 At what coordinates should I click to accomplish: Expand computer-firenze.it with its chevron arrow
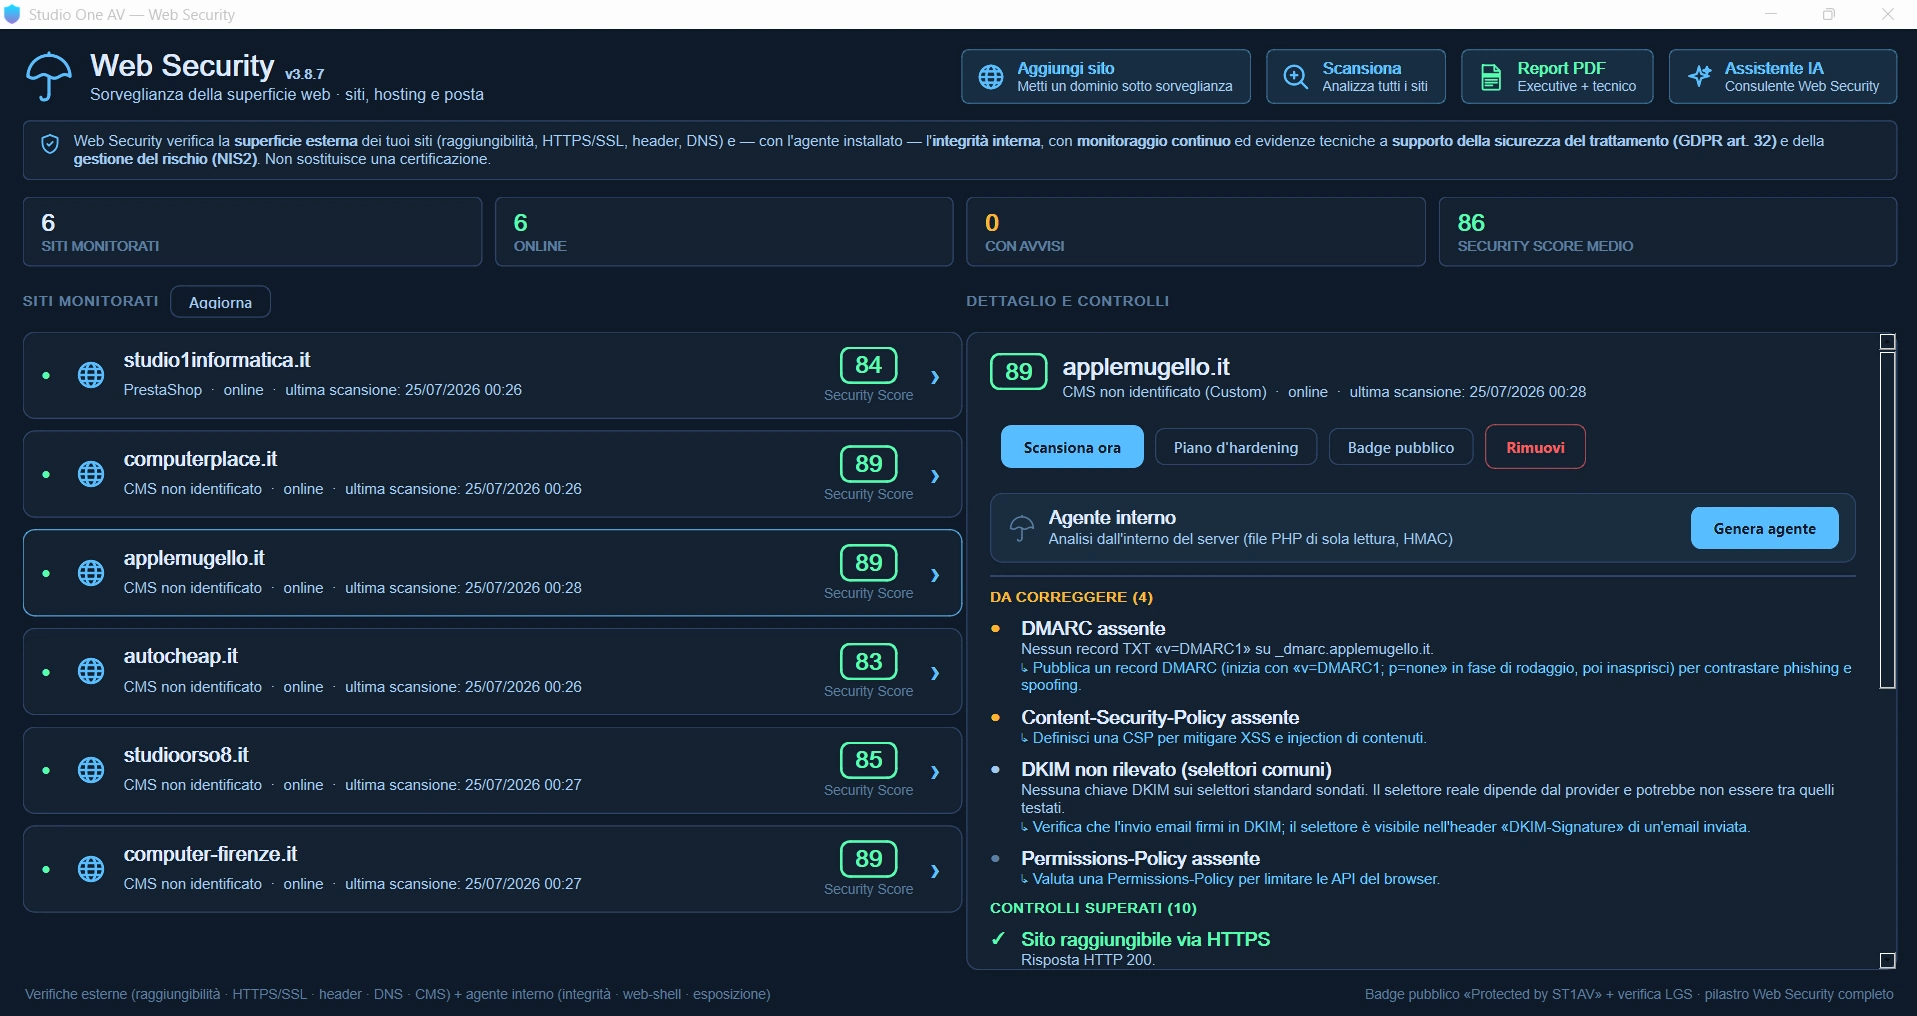[935, 871]
